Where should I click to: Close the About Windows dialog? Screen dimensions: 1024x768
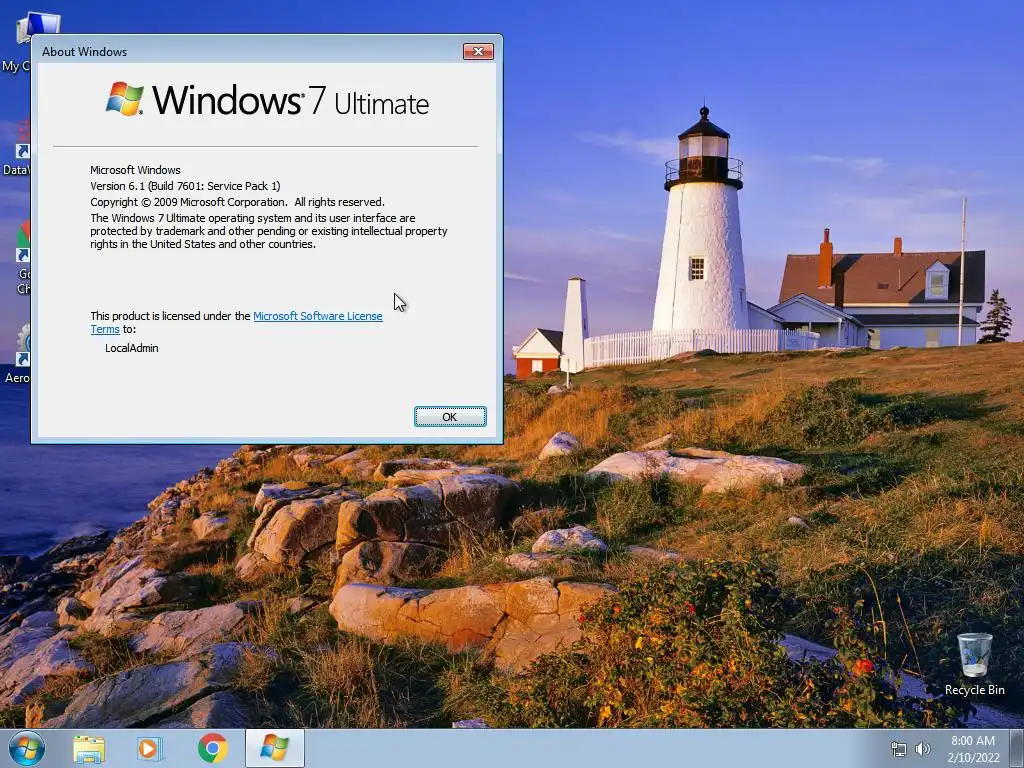point(478,52)
